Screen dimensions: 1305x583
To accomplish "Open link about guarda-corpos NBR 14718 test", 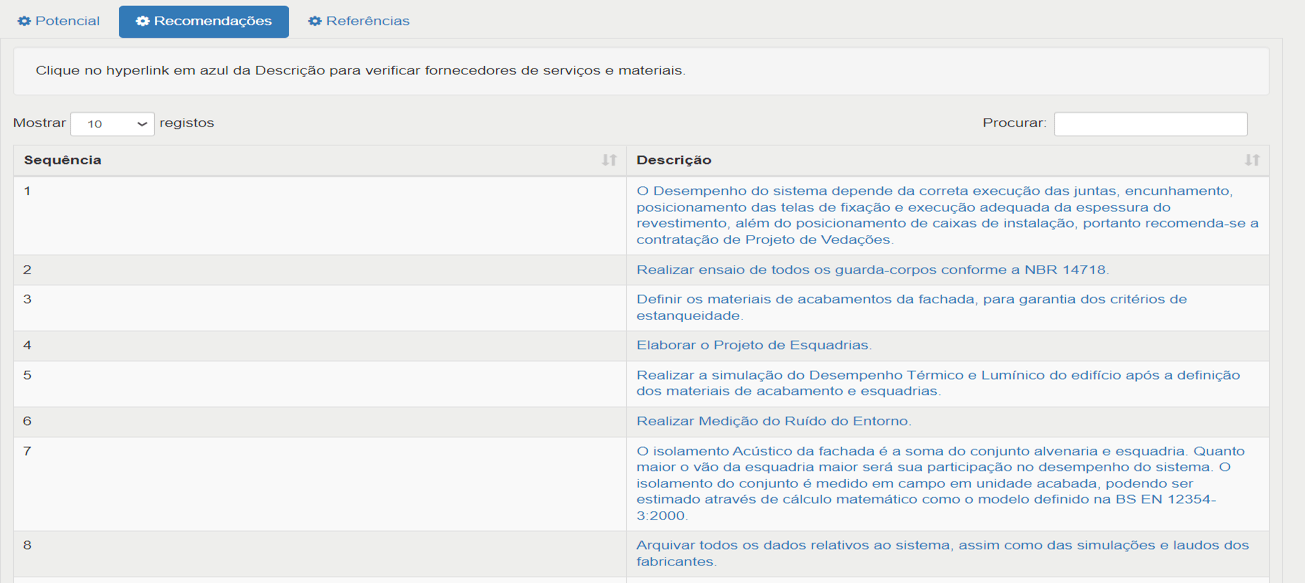I will pos(873,270).
